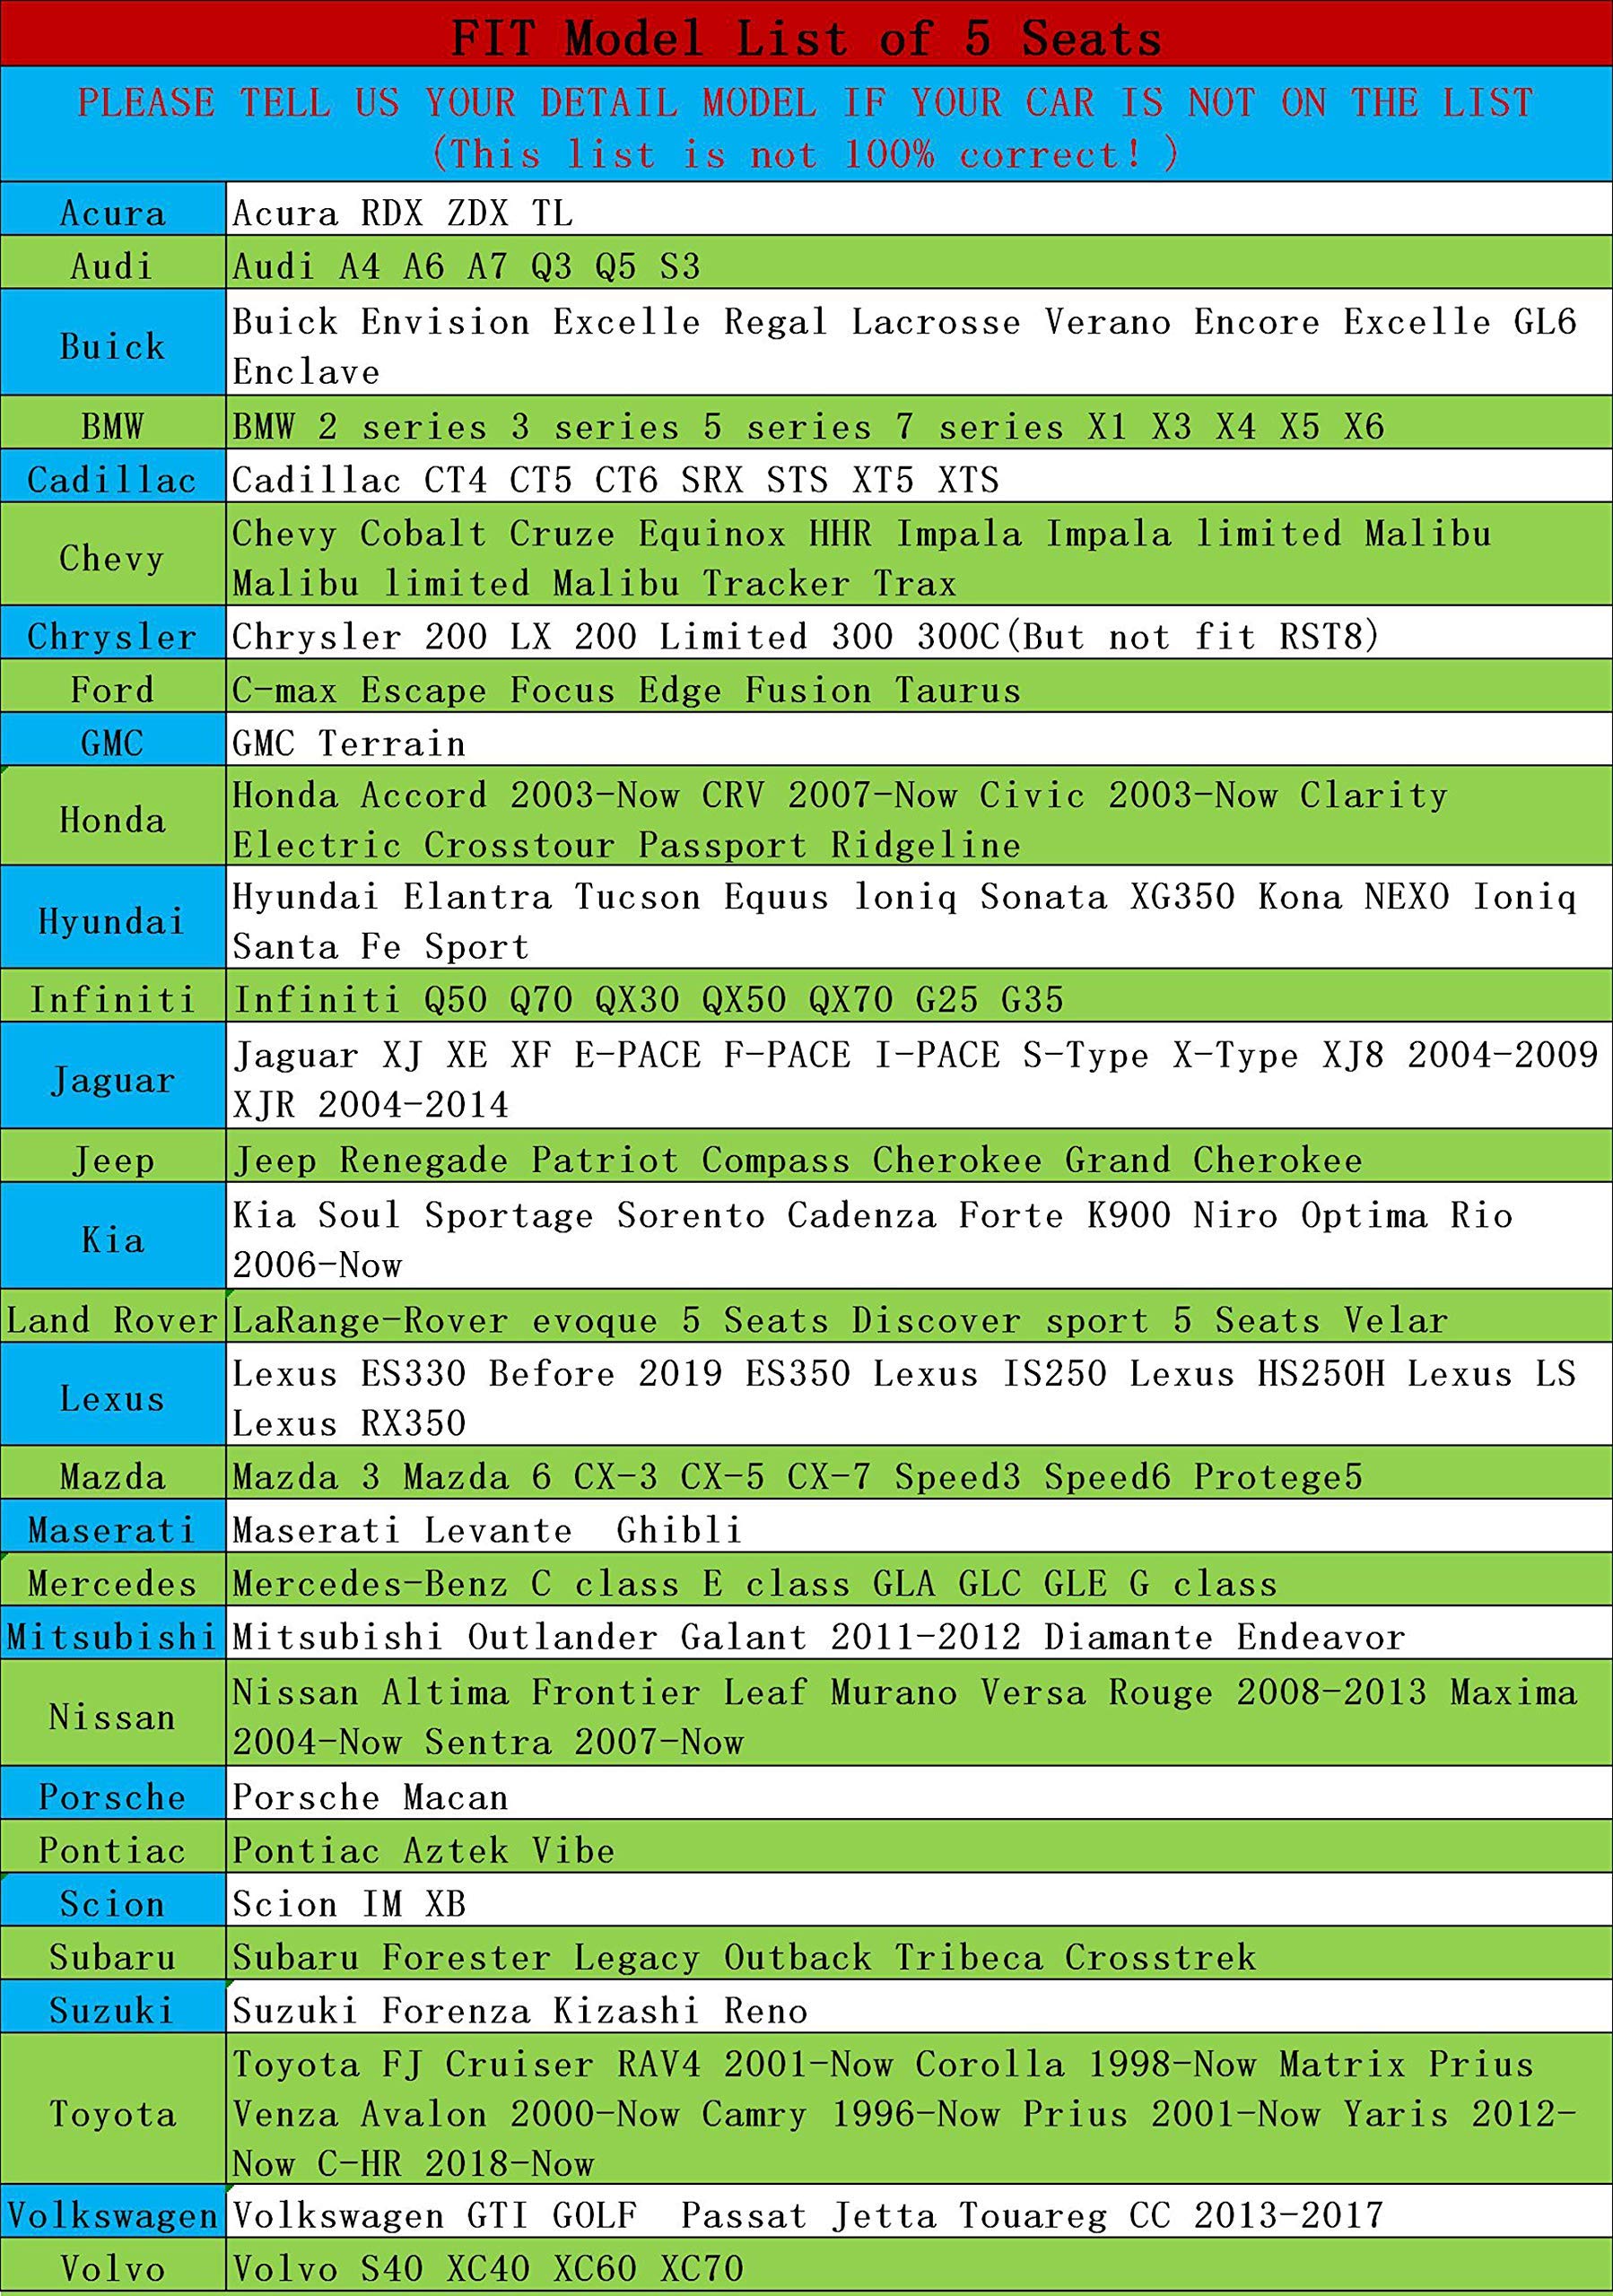The height and width of the screenshot is (2296, 1613).
Task: Click the 'BMW 2 series 3 series' models cell
Action: point(919,423)
